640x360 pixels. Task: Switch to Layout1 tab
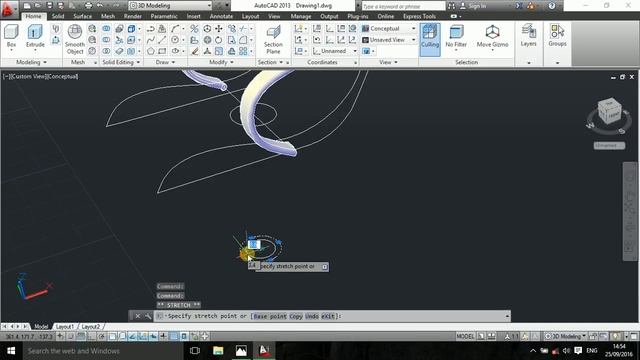point(65,327)
